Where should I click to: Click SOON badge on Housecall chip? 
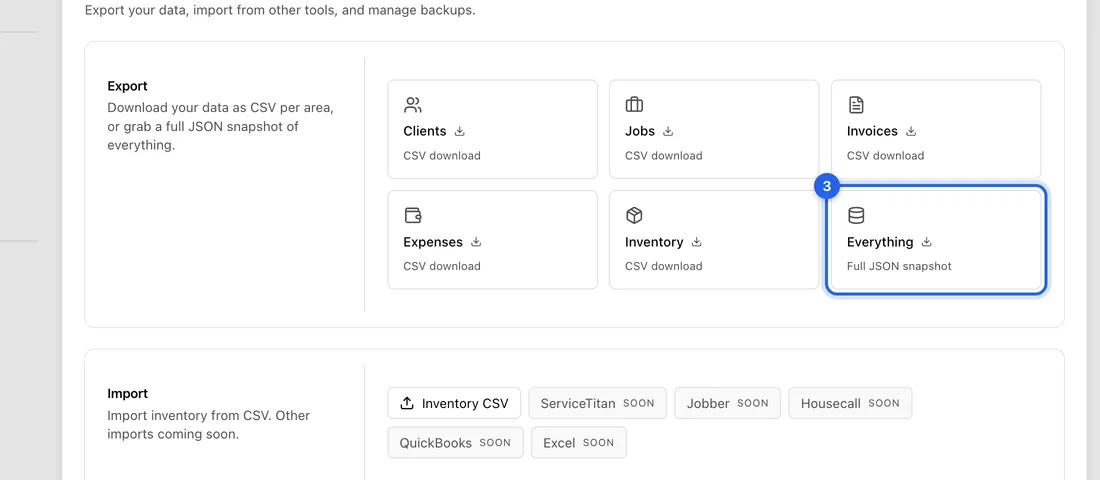884,404
